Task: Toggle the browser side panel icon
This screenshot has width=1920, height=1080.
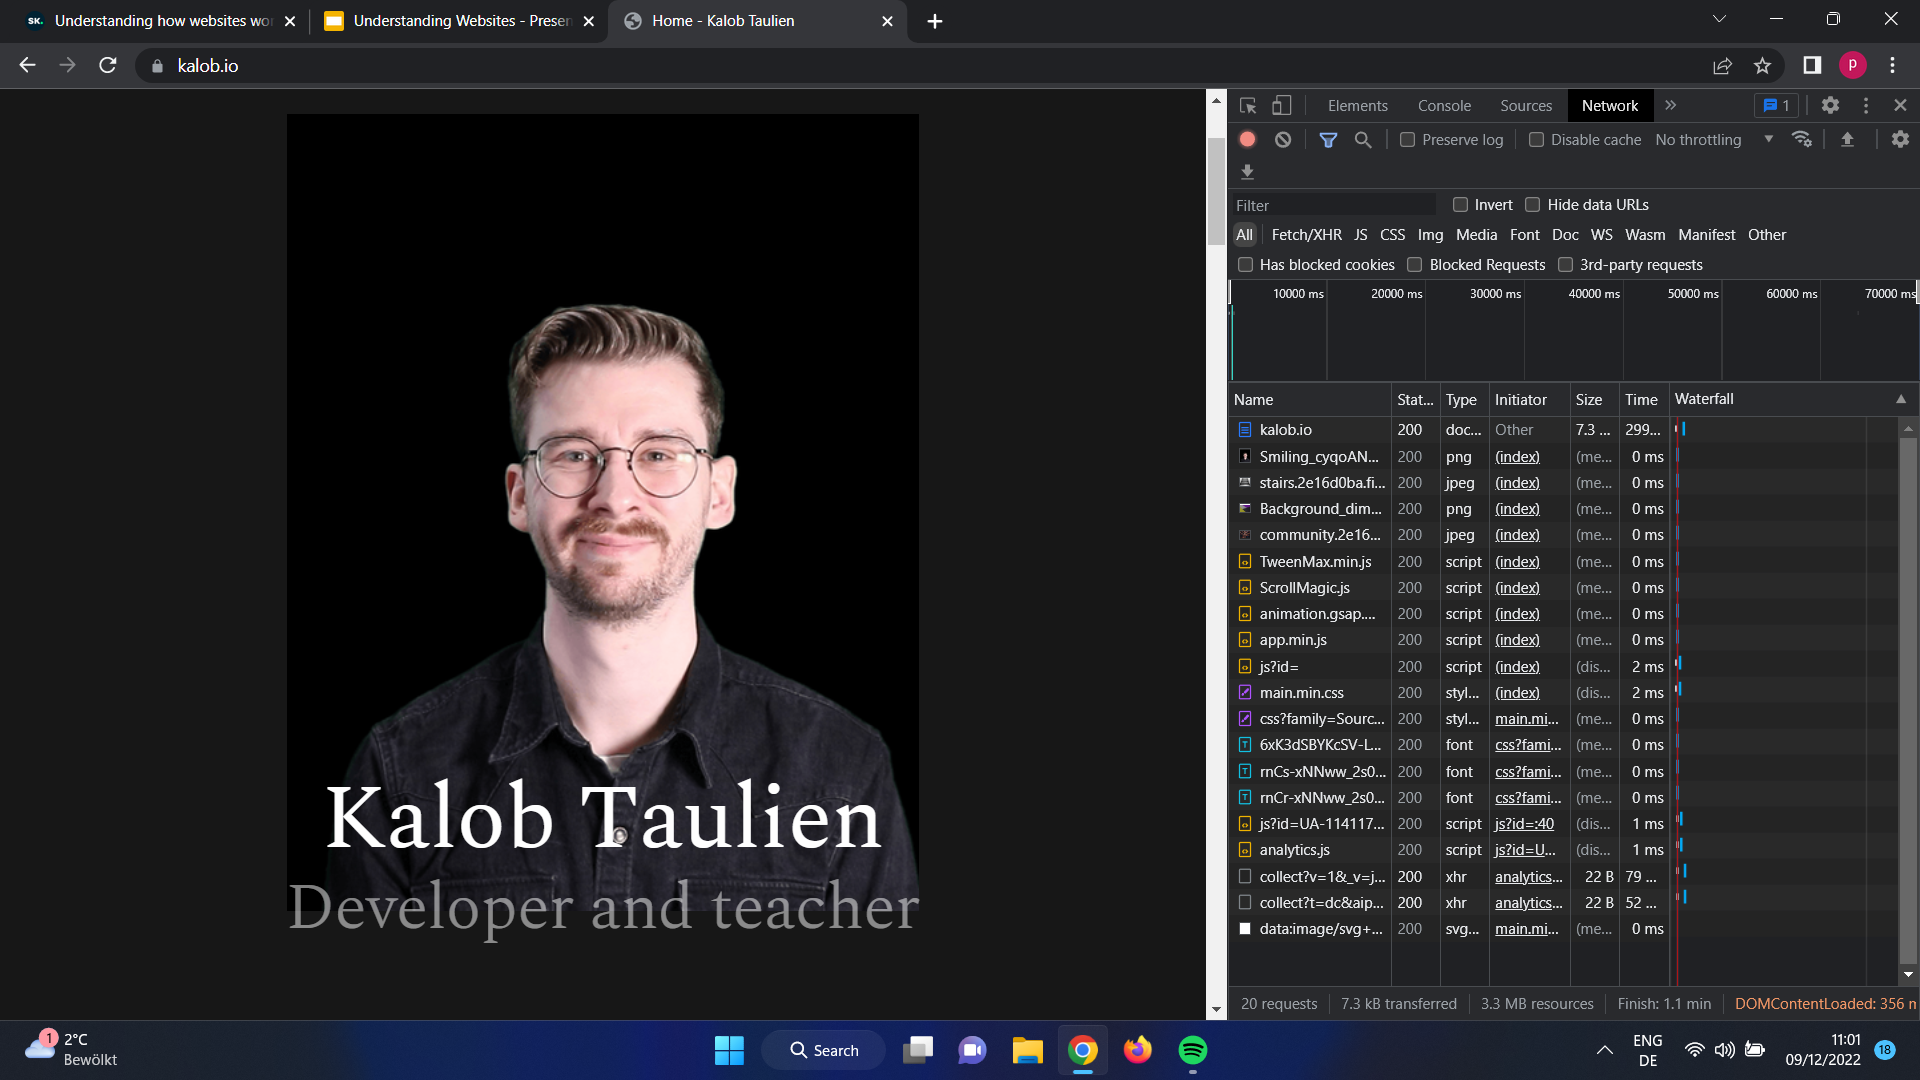Action: click(1812, 65)
